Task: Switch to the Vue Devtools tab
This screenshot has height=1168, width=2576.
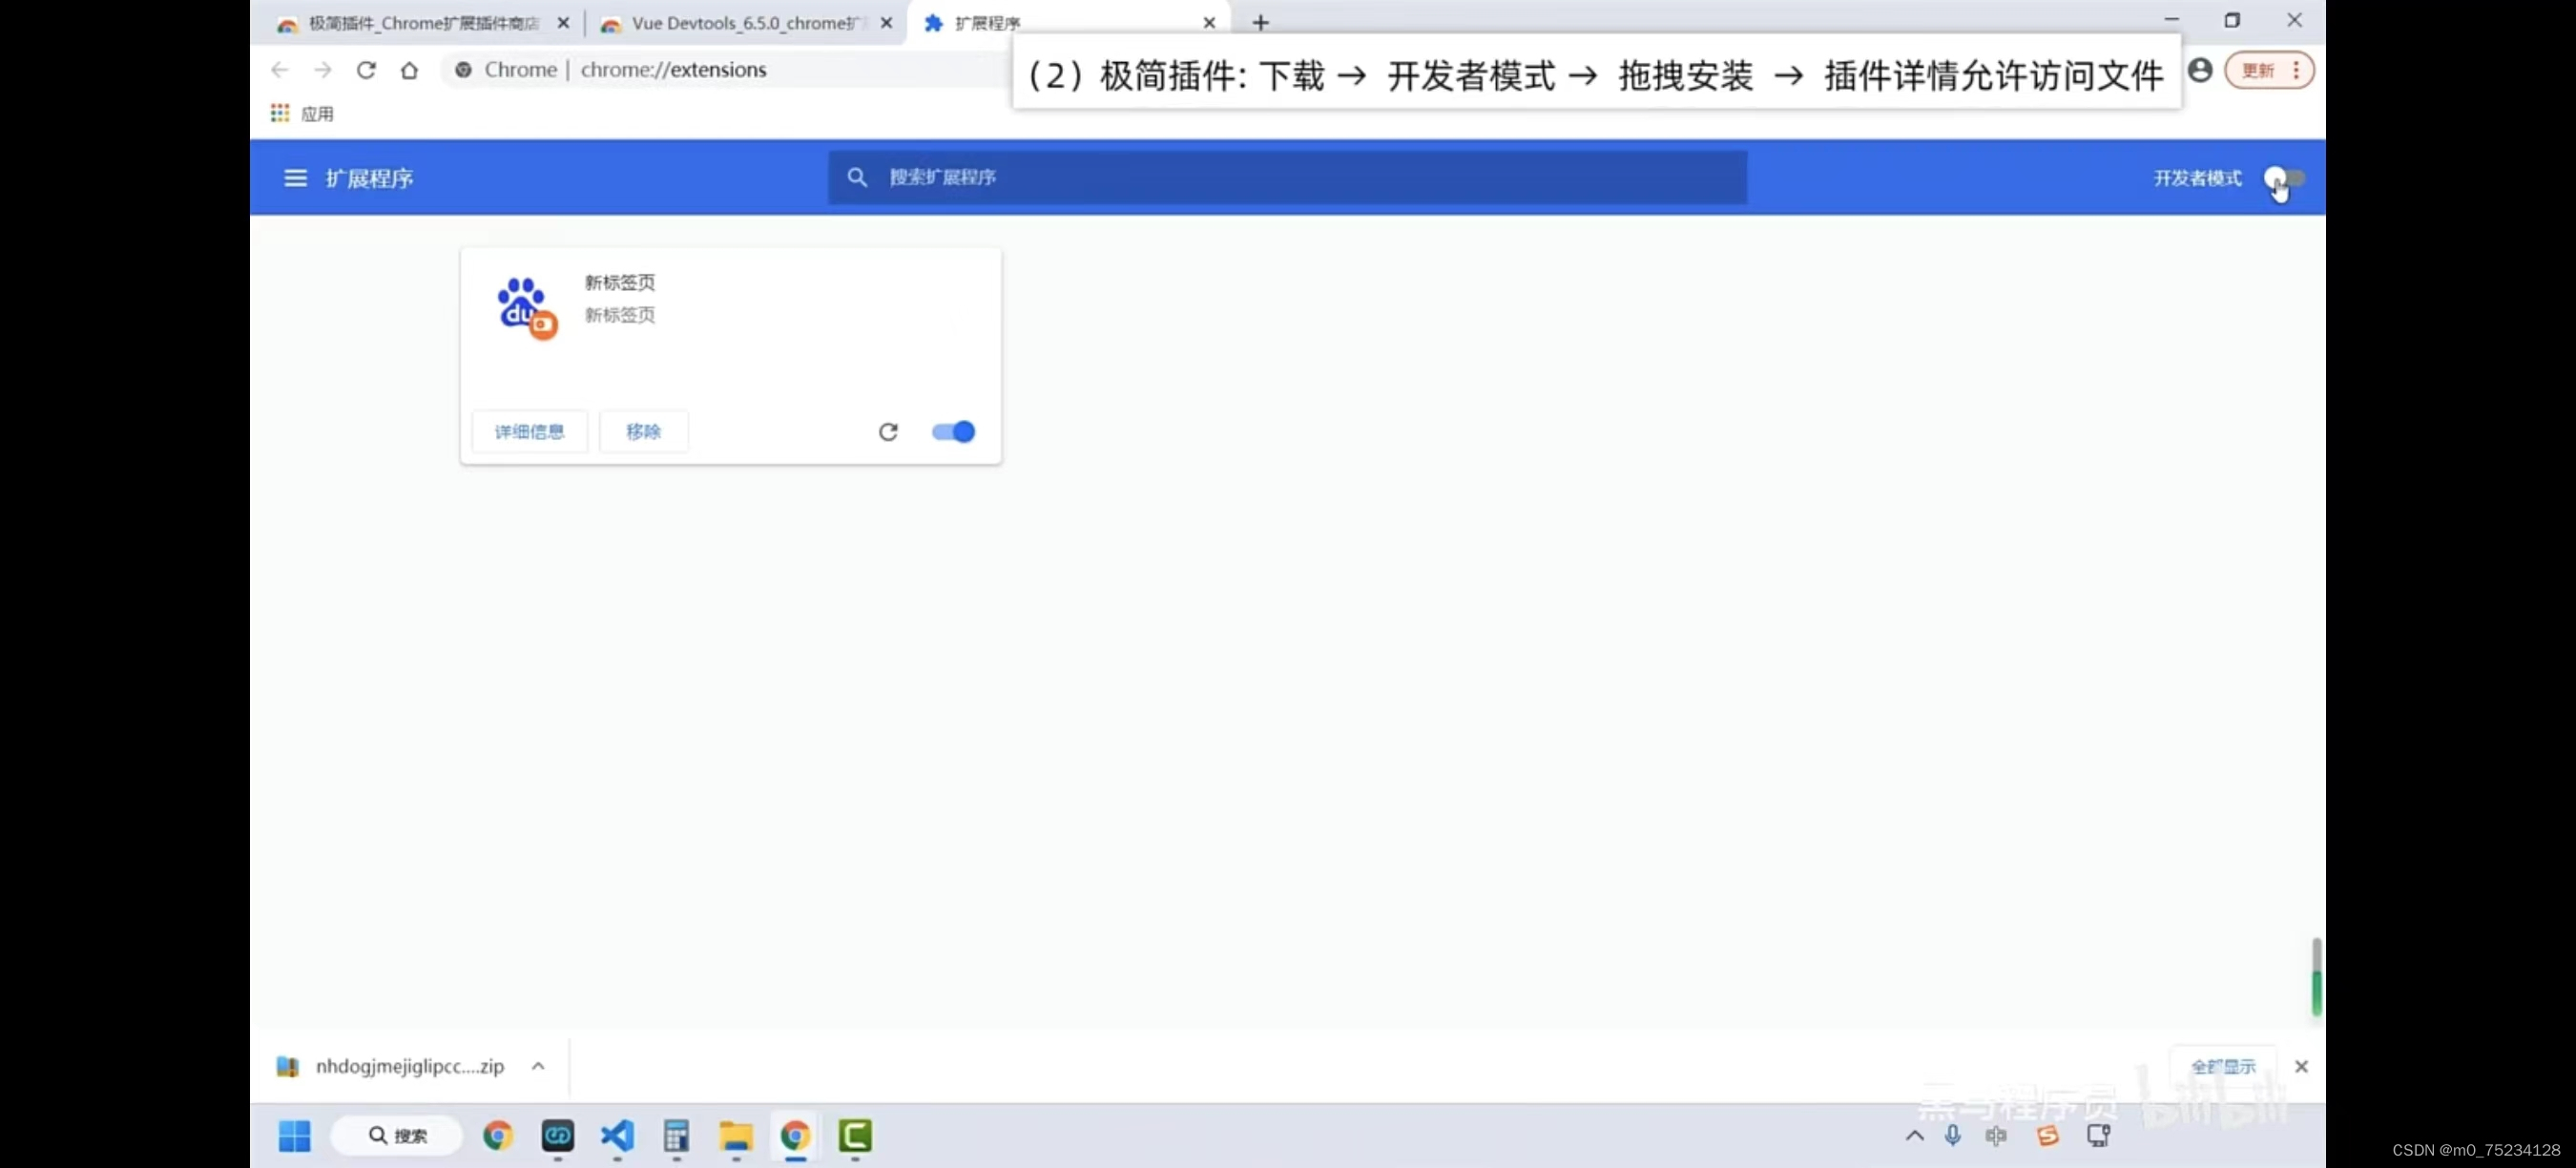Action: pyautogui.click(x=740, y=22)
